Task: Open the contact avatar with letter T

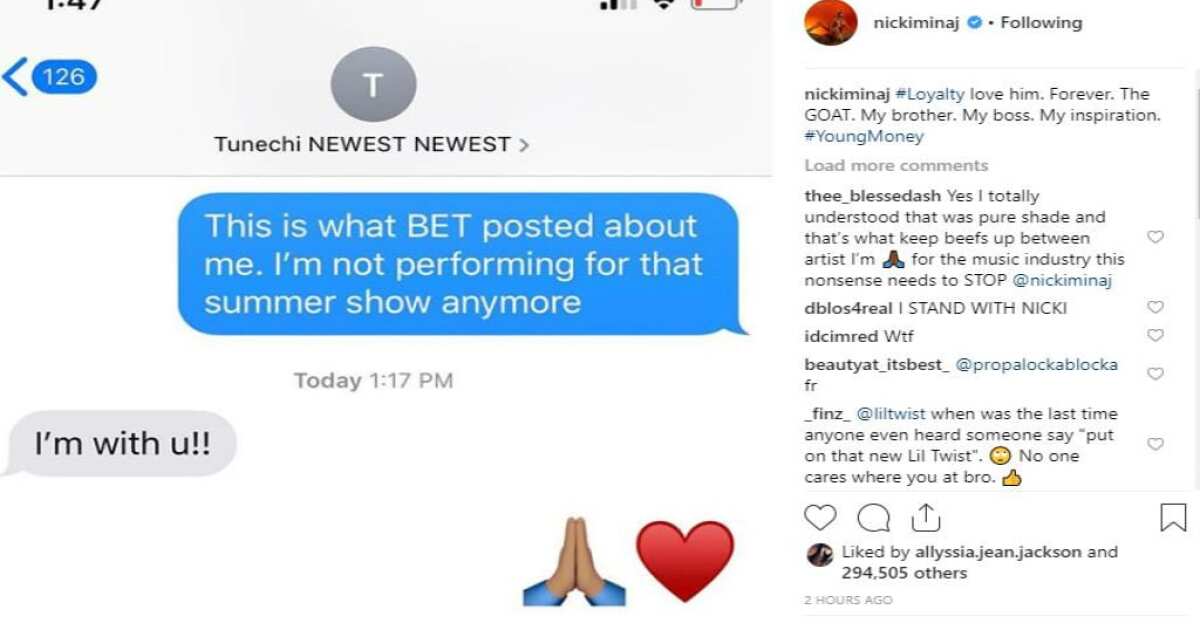Action: point(373,85)
